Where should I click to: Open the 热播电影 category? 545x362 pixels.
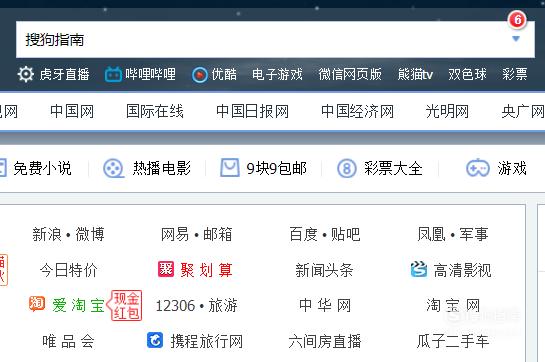click(162, 168)
